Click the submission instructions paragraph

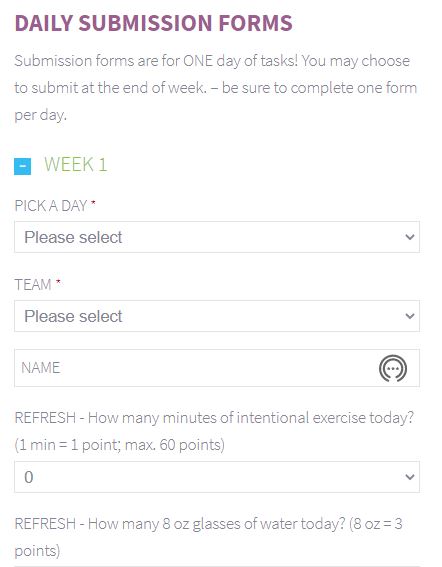coord(216,88)
